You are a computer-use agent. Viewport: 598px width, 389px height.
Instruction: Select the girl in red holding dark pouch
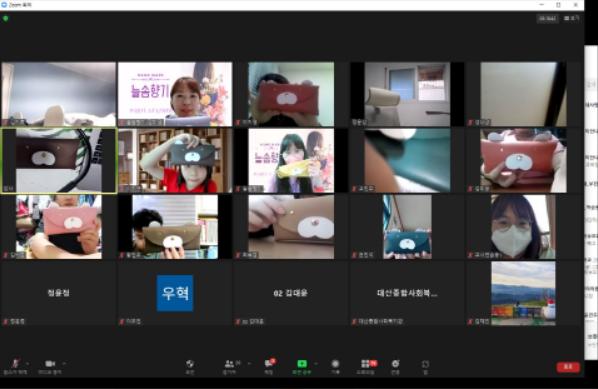click(175, 161)
